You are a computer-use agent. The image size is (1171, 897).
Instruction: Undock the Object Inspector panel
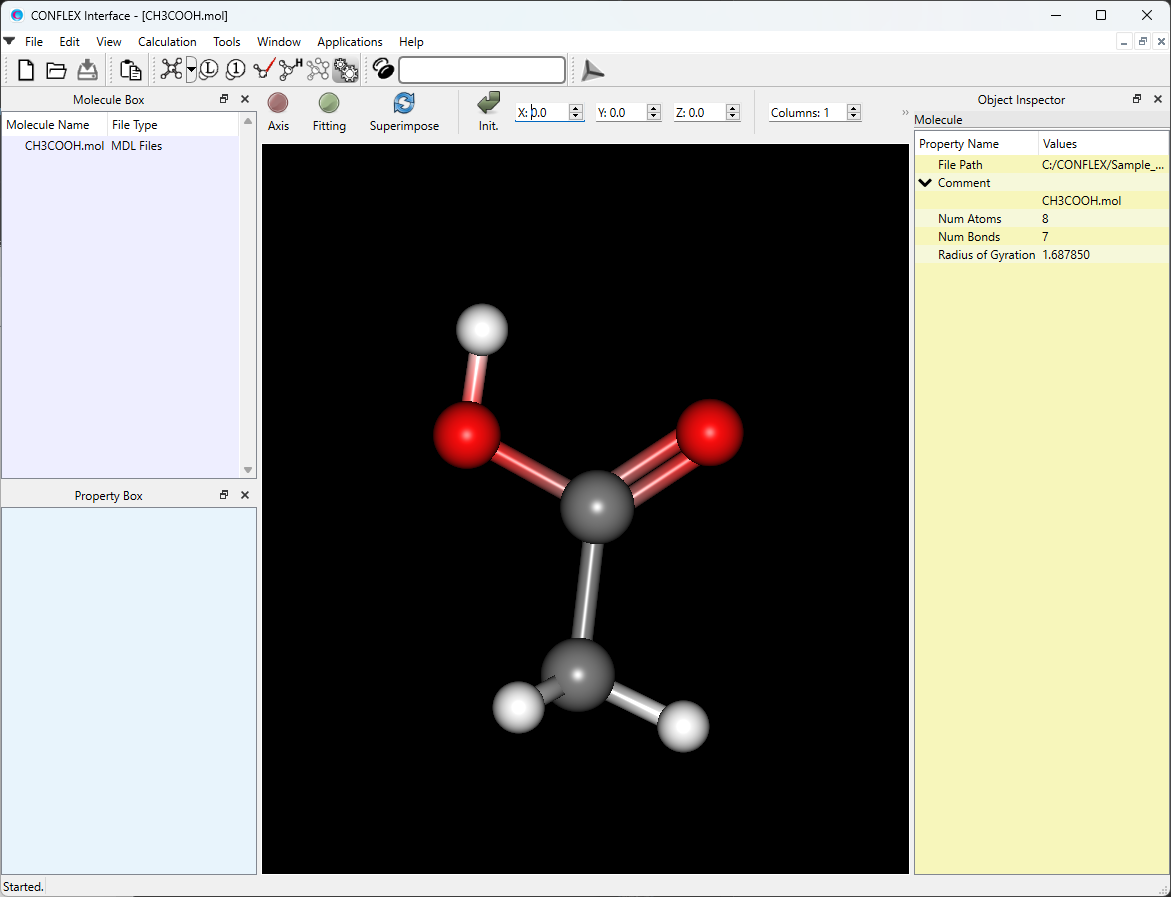(x=1137, y=99)
